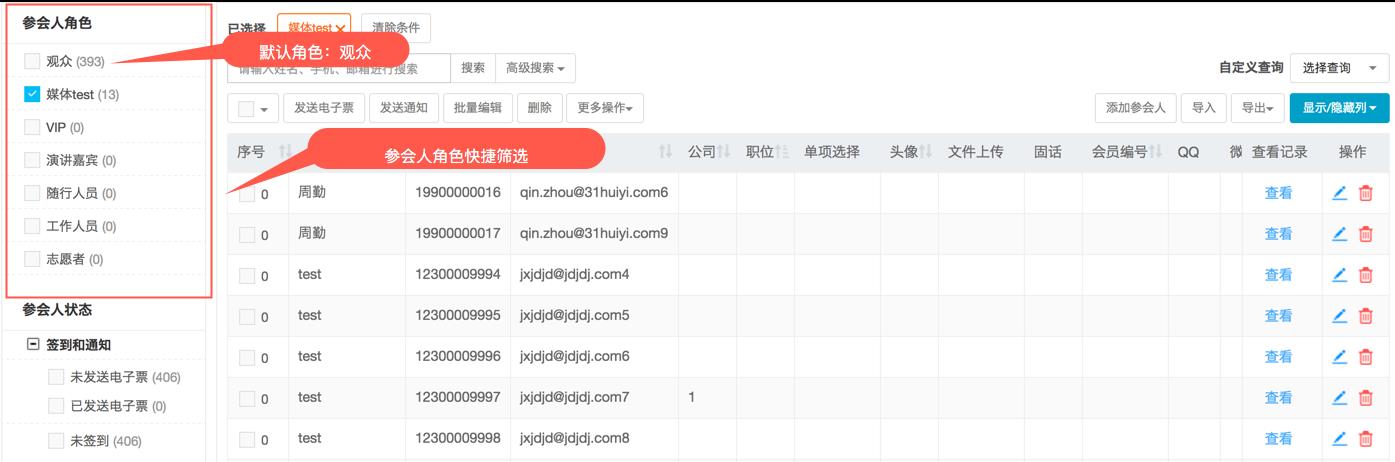Click the sort arrows beside 头像 header
1395x462 pixels.
(926, 152)
